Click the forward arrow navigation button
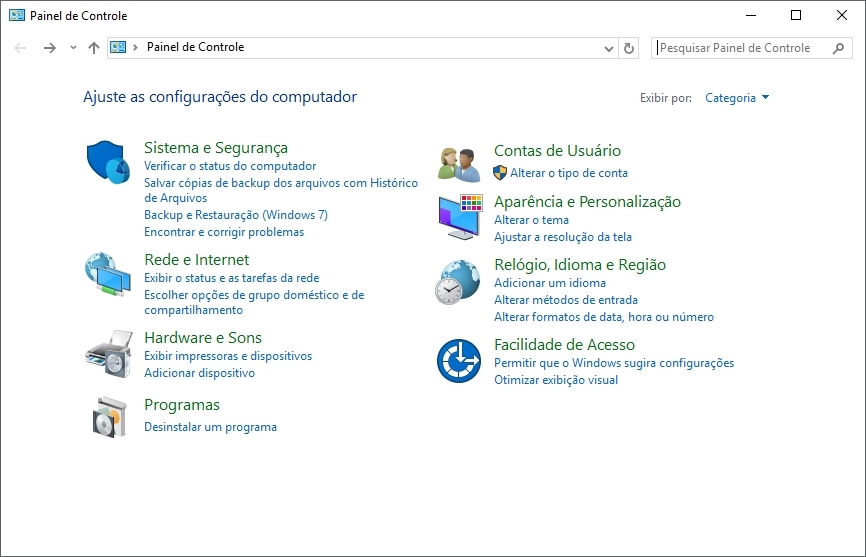Screen dimensions: 866x557 coord(50,48)
